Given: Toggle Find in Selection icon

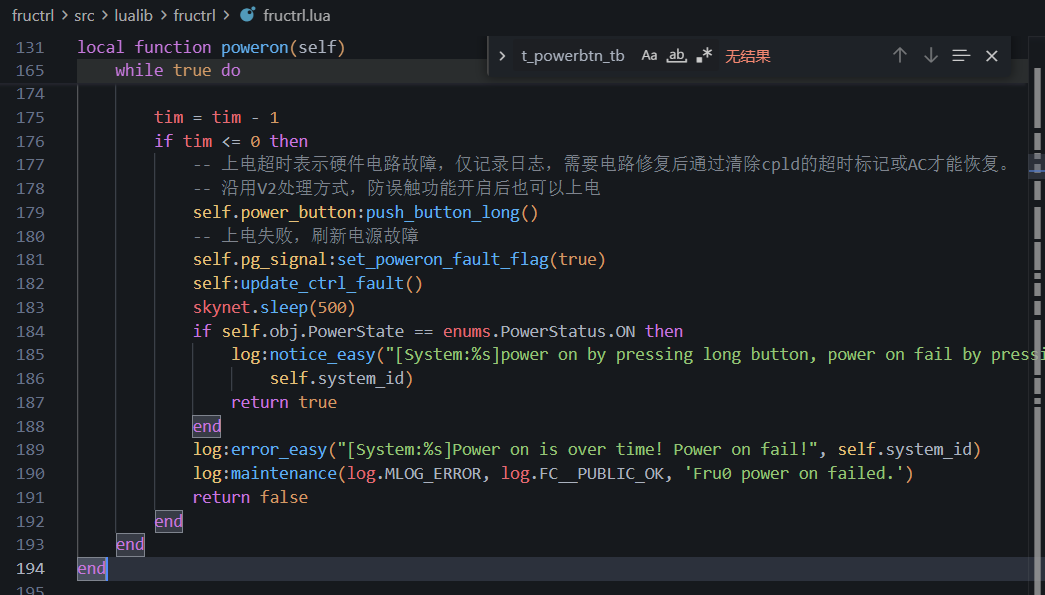Looking at the screenshot, I should click(960, 56).
